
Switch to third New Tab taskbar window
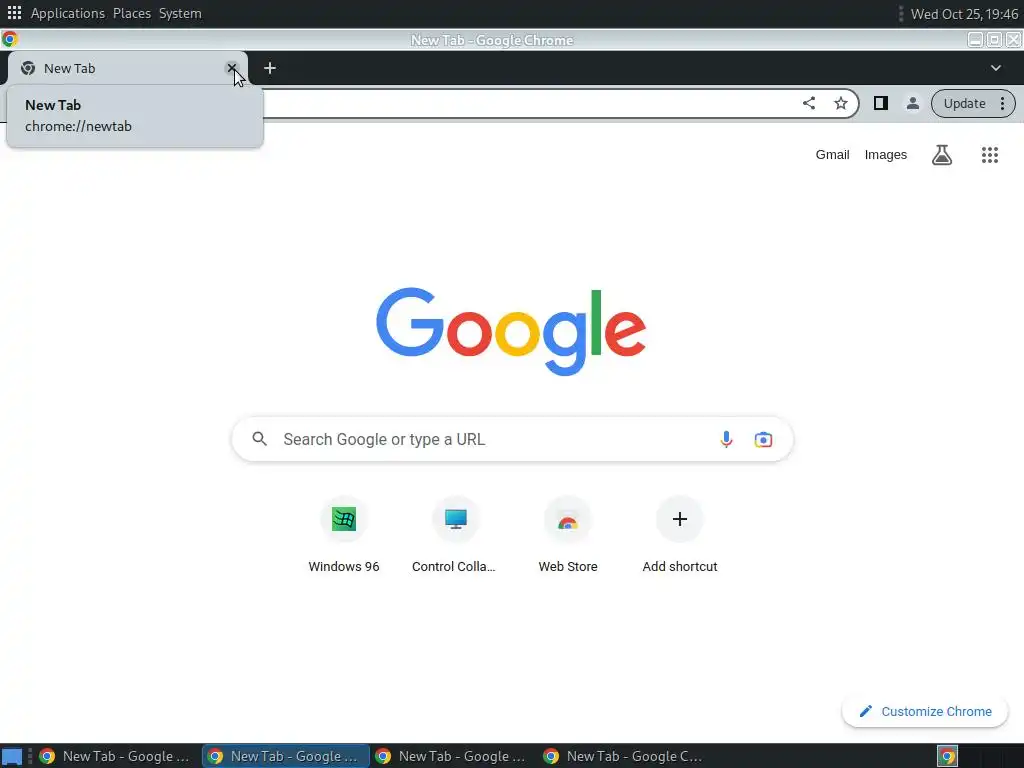pos(452,756)
